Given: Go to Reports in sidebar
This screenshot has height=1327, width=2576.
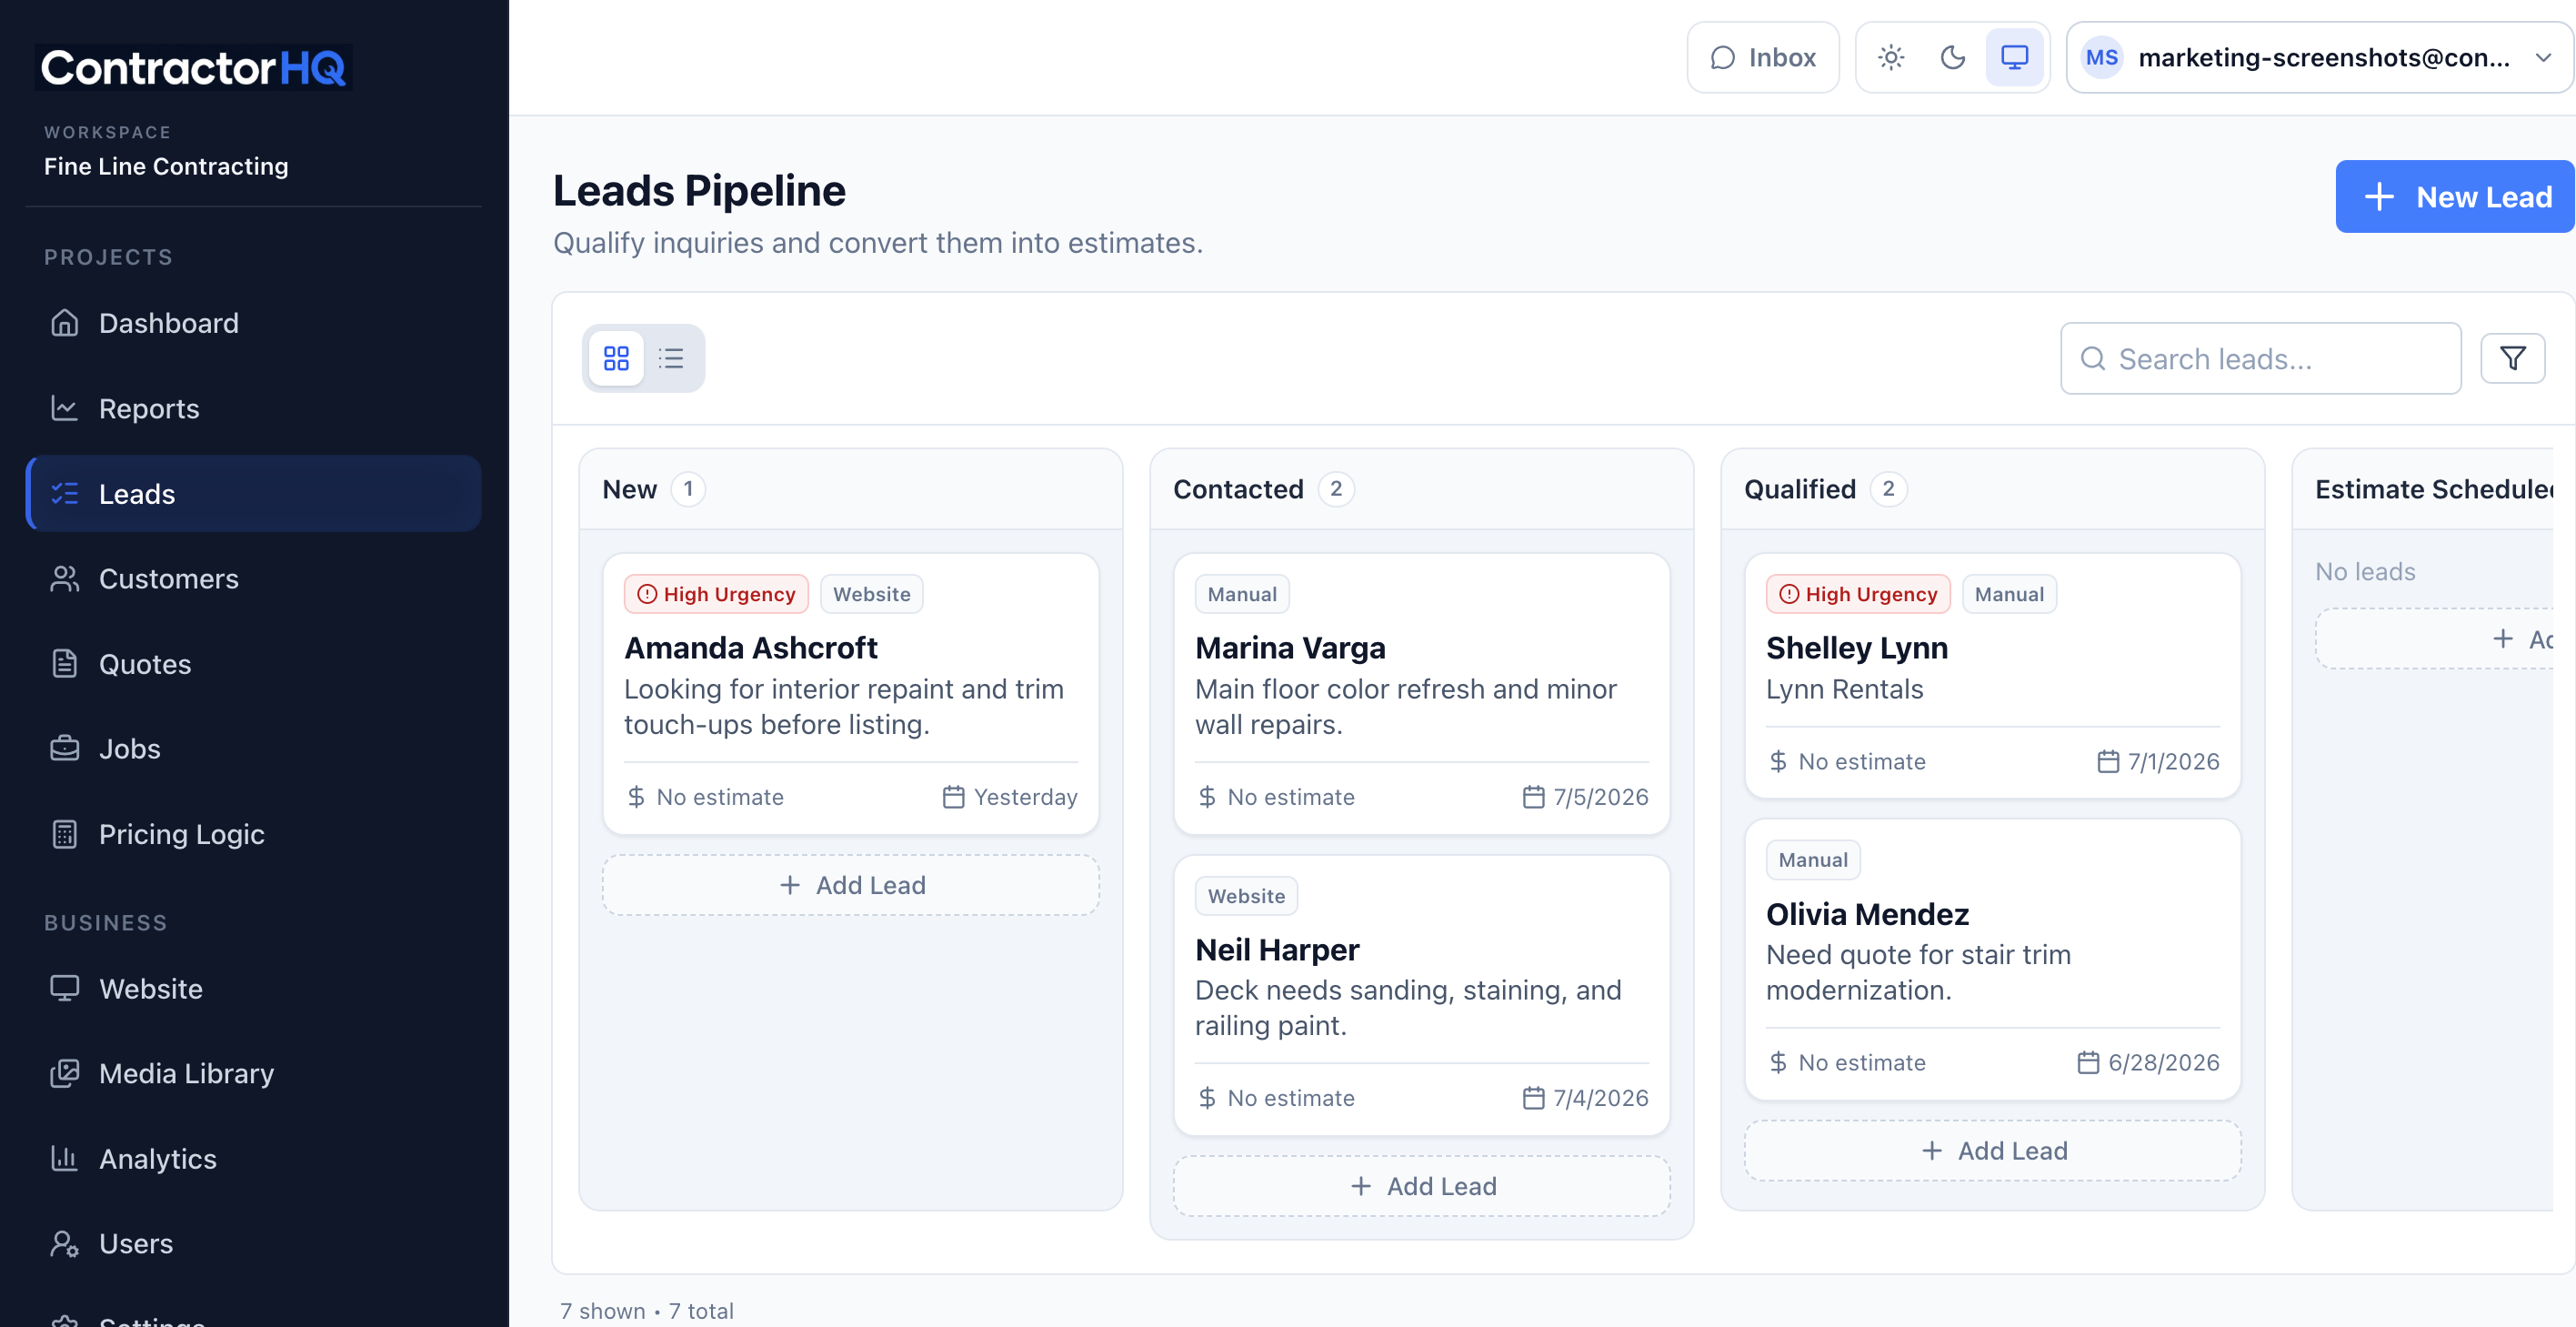Looking at the screenshot, I should (x=254, y=408).
